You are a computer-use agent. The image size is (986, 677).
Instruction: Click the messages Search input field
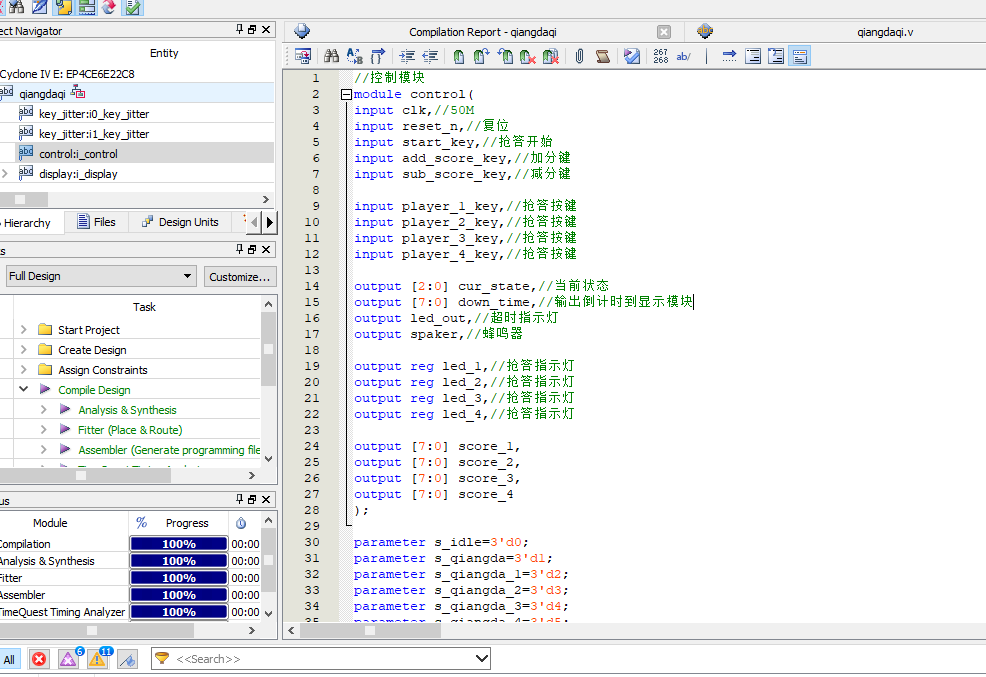pos(321,659)
